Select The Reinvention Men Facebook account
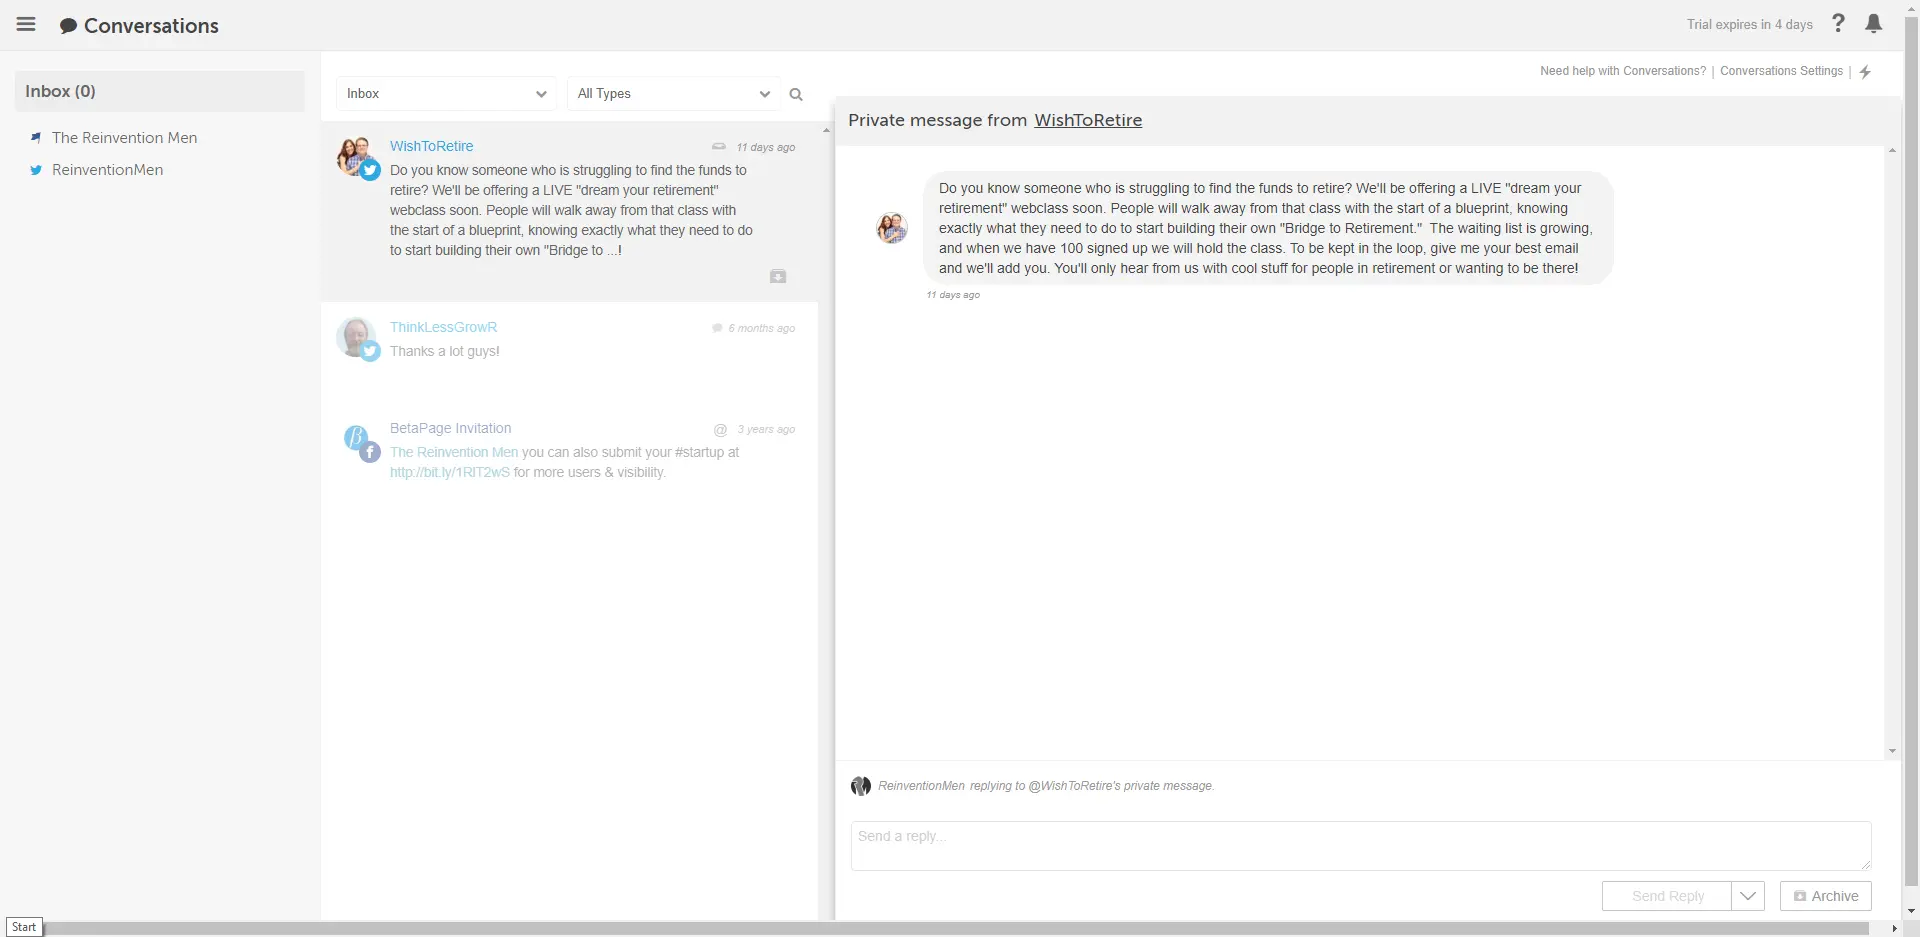Screen dimensions: 1920x937 tap(124, 138)
